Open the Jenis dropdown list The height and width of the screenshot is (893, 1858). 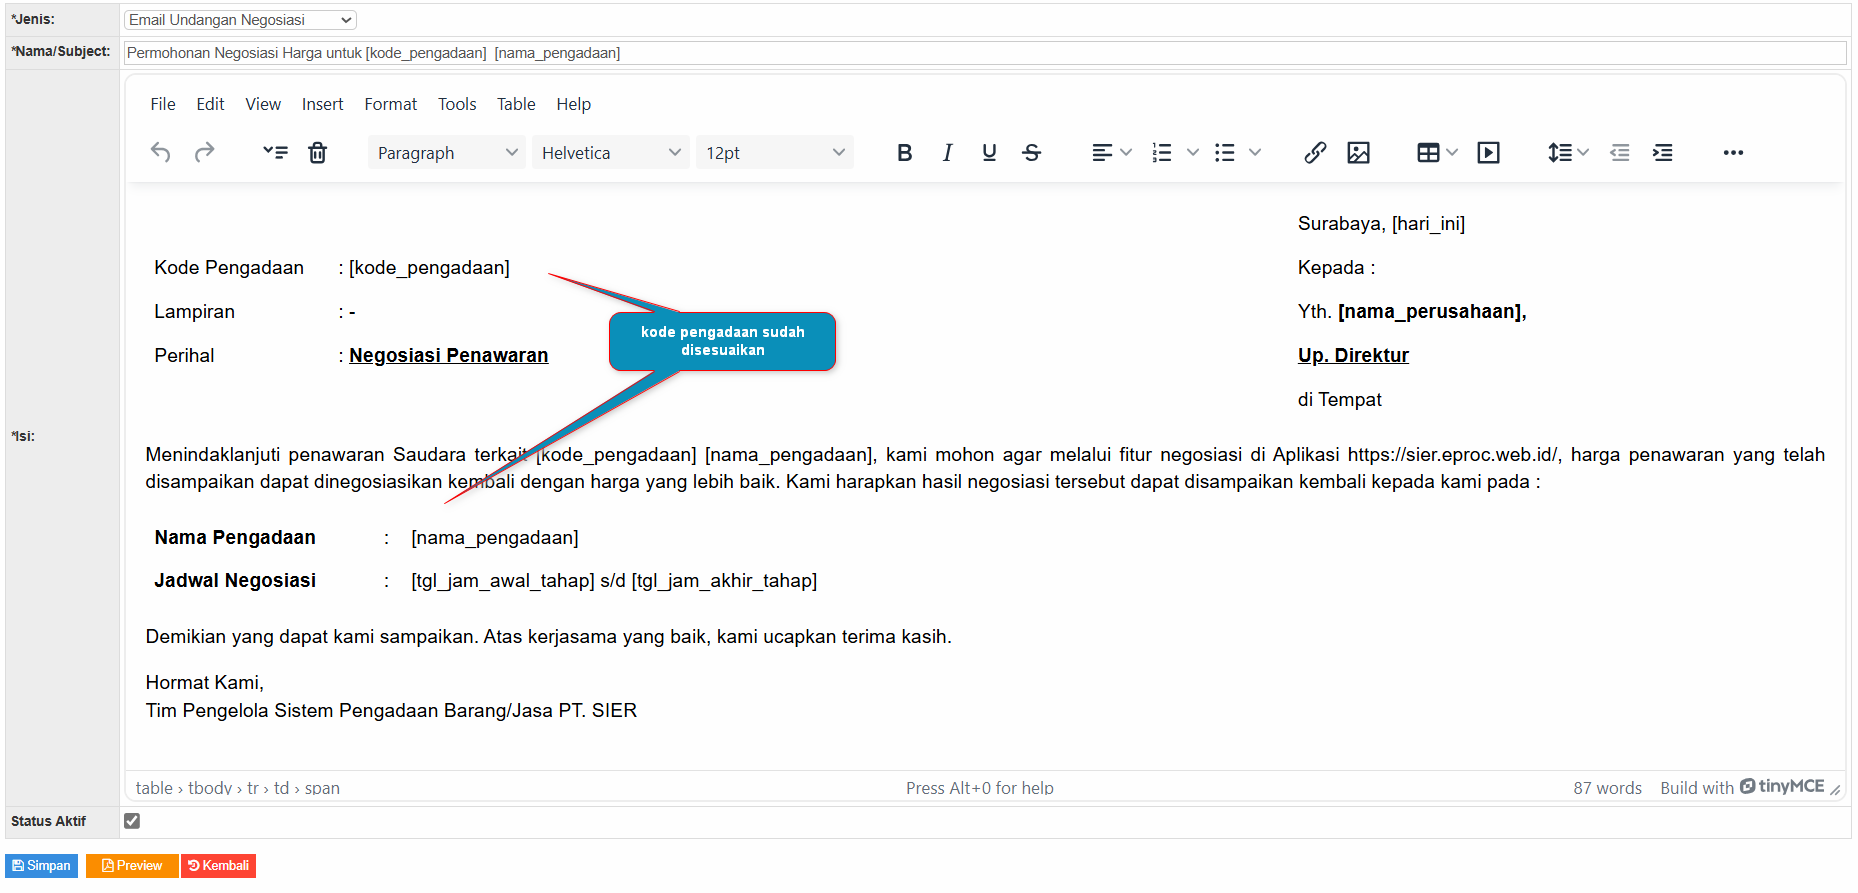click(240, 20)
